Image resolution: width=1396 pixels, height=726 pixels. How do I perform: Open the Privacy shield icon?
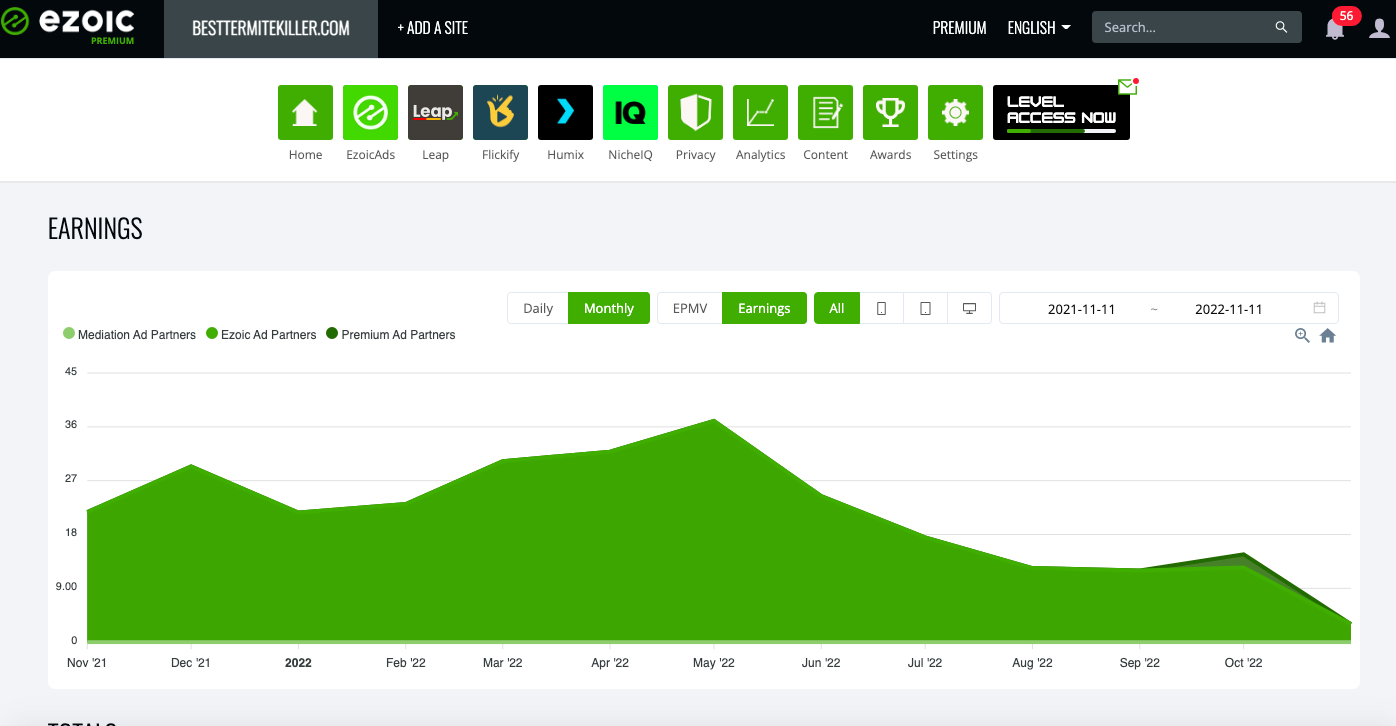pos(695,112)
